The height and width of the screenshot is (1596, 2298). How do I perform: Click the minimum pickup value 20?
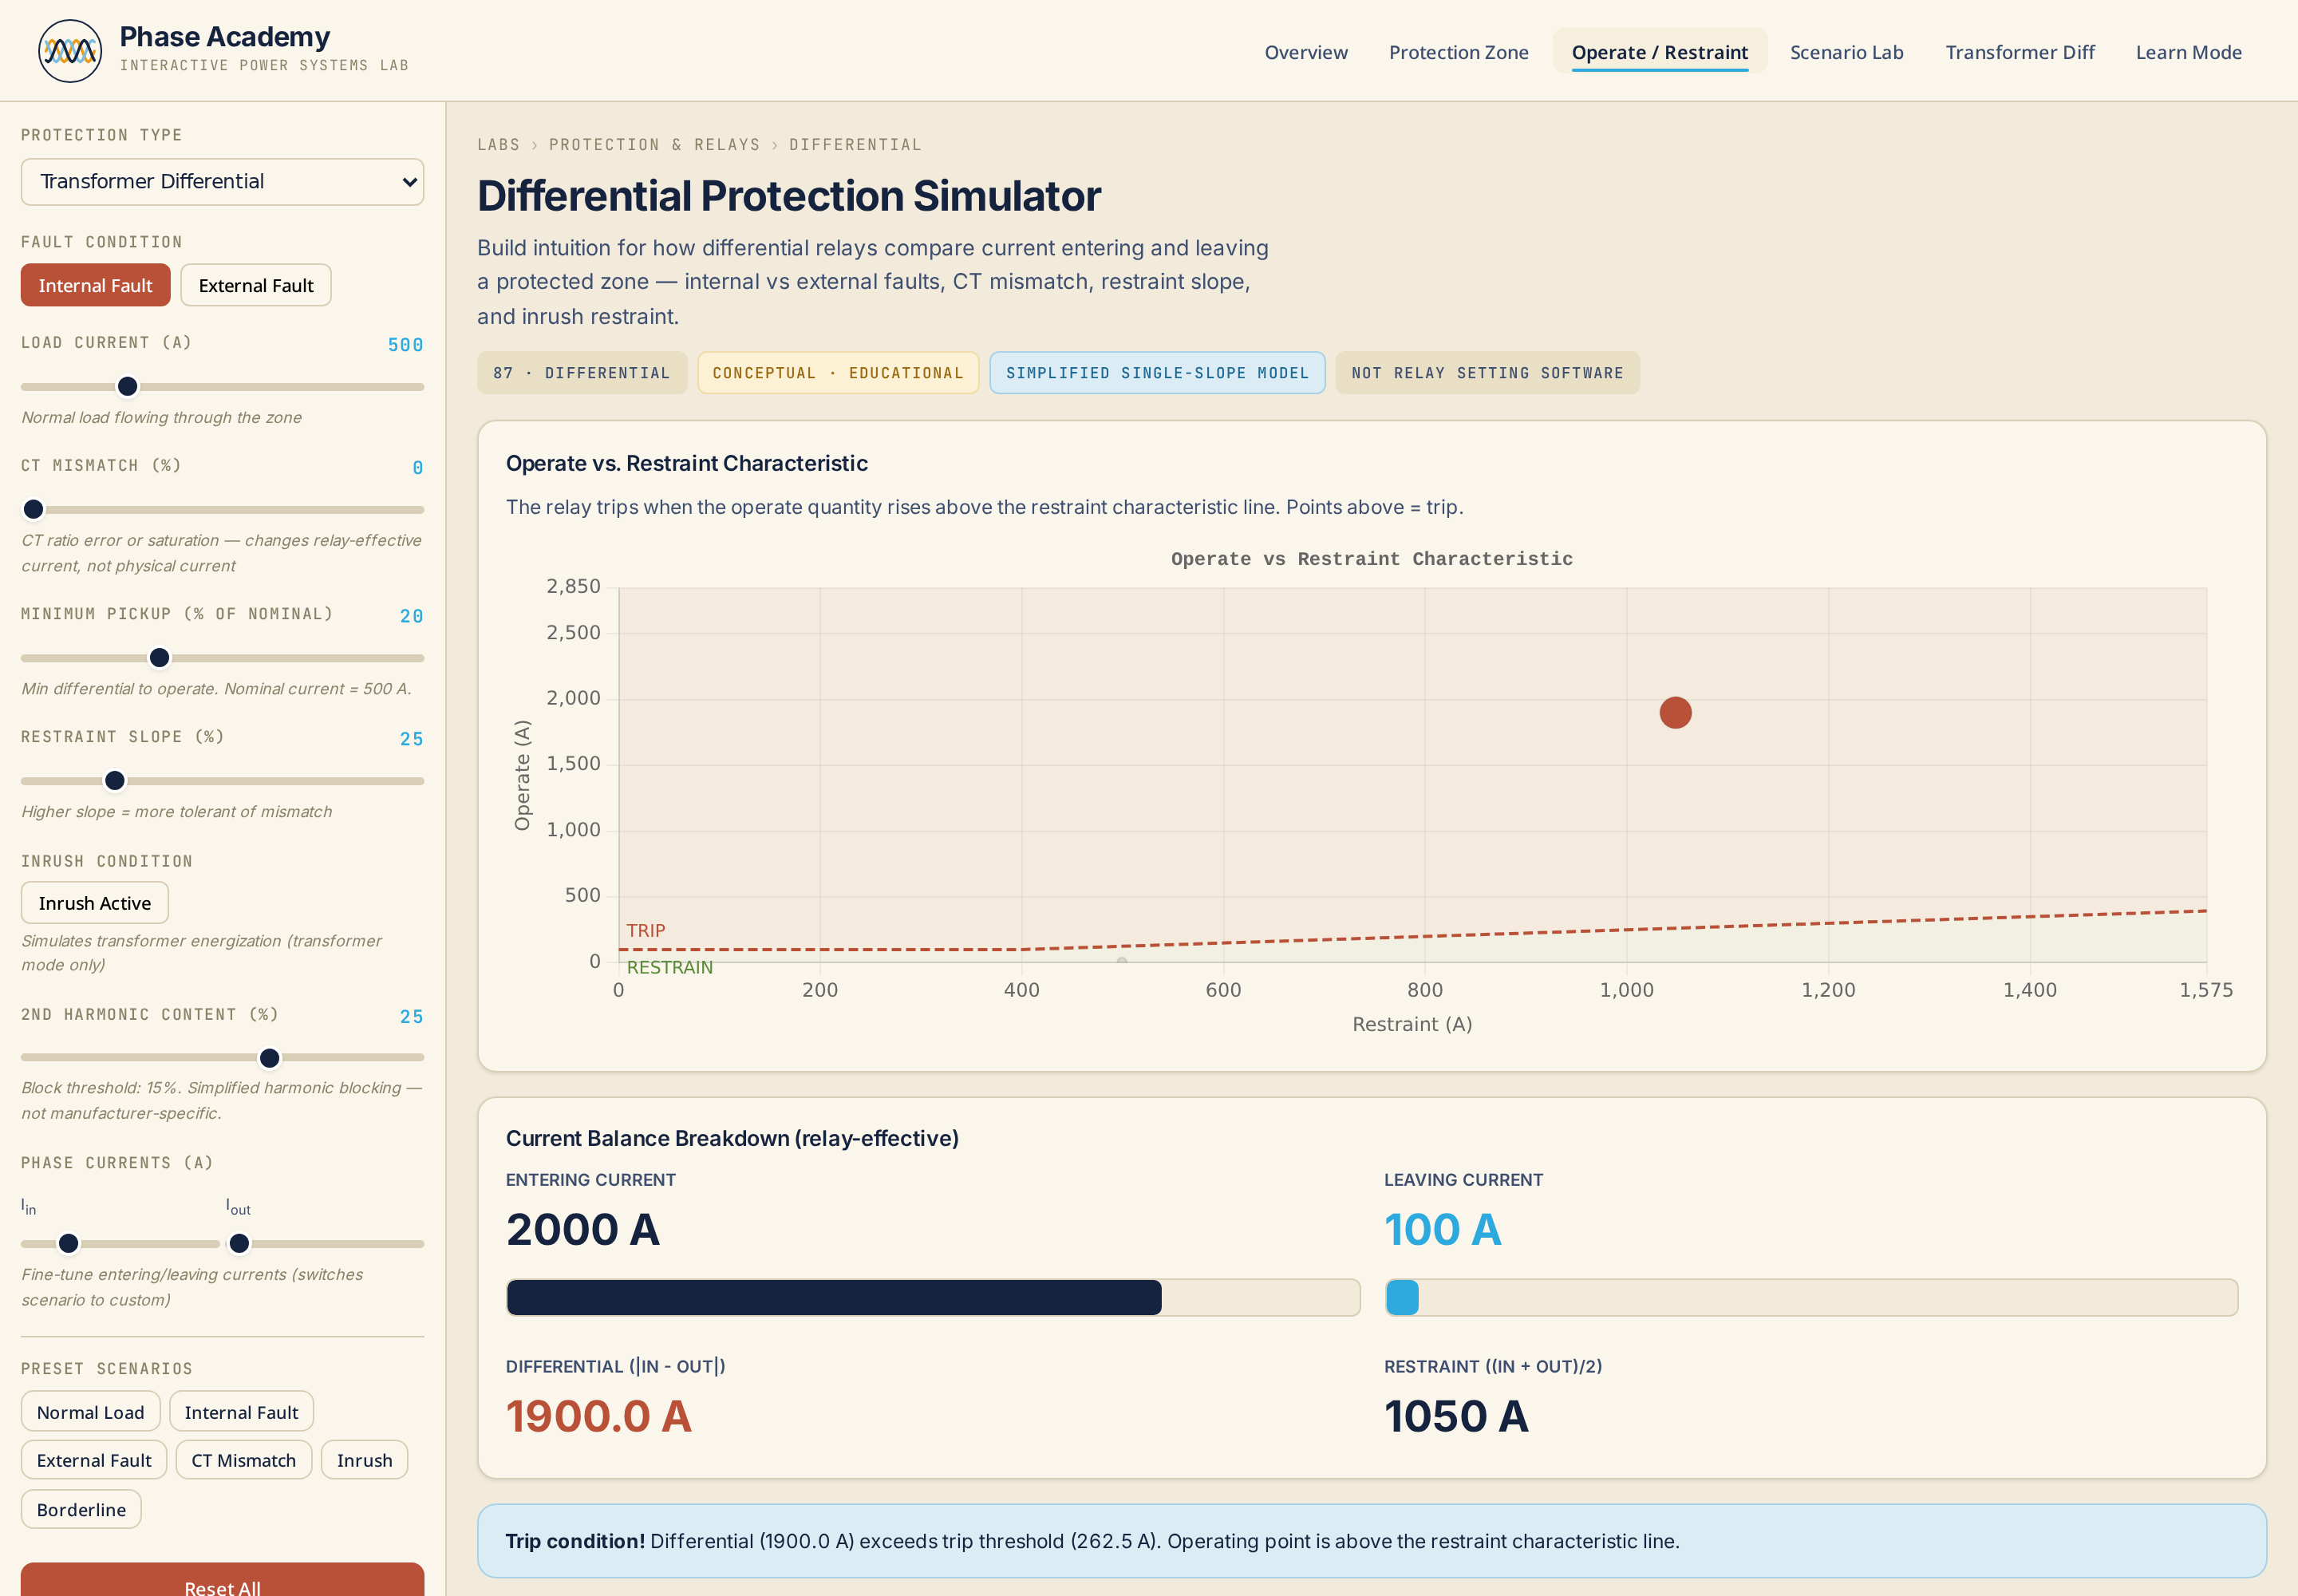coord(411,616)
